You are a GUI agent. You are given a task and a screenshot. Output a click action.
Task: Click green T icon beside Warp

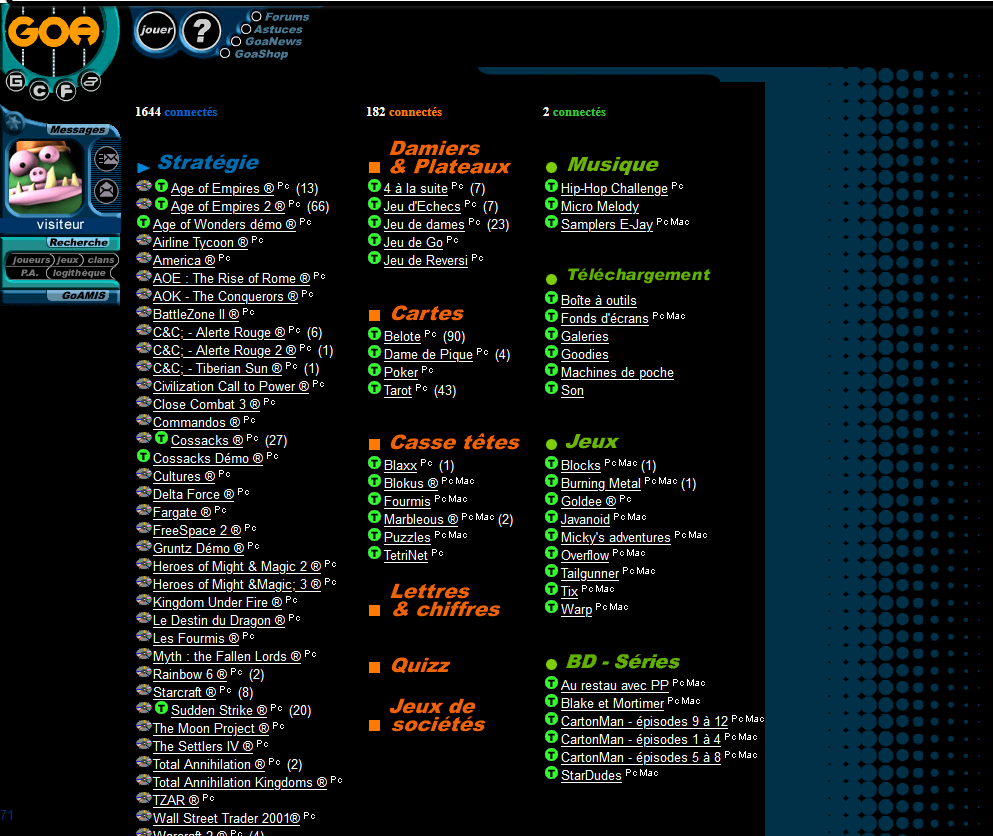point(552,607)
